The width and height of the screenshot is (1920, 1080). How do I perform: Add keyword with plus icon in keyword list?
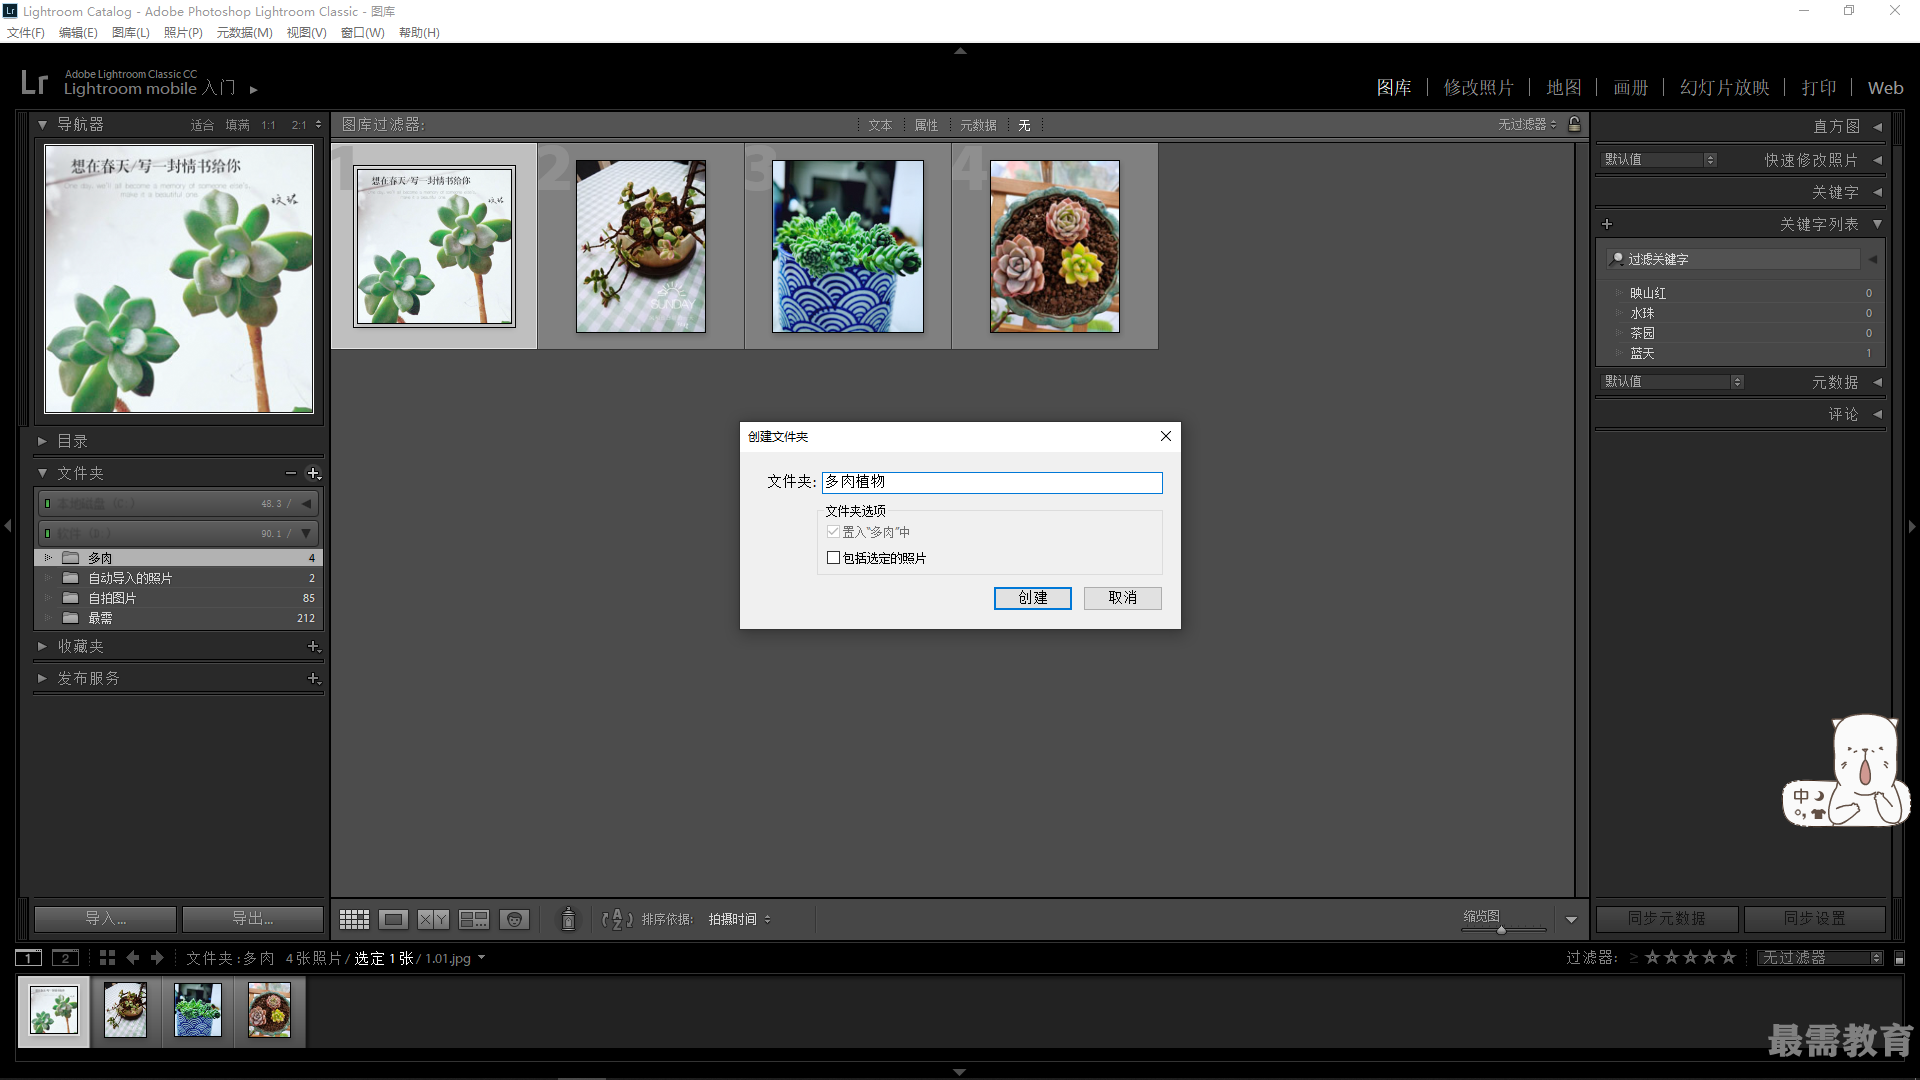click(x=1607, y=224)
